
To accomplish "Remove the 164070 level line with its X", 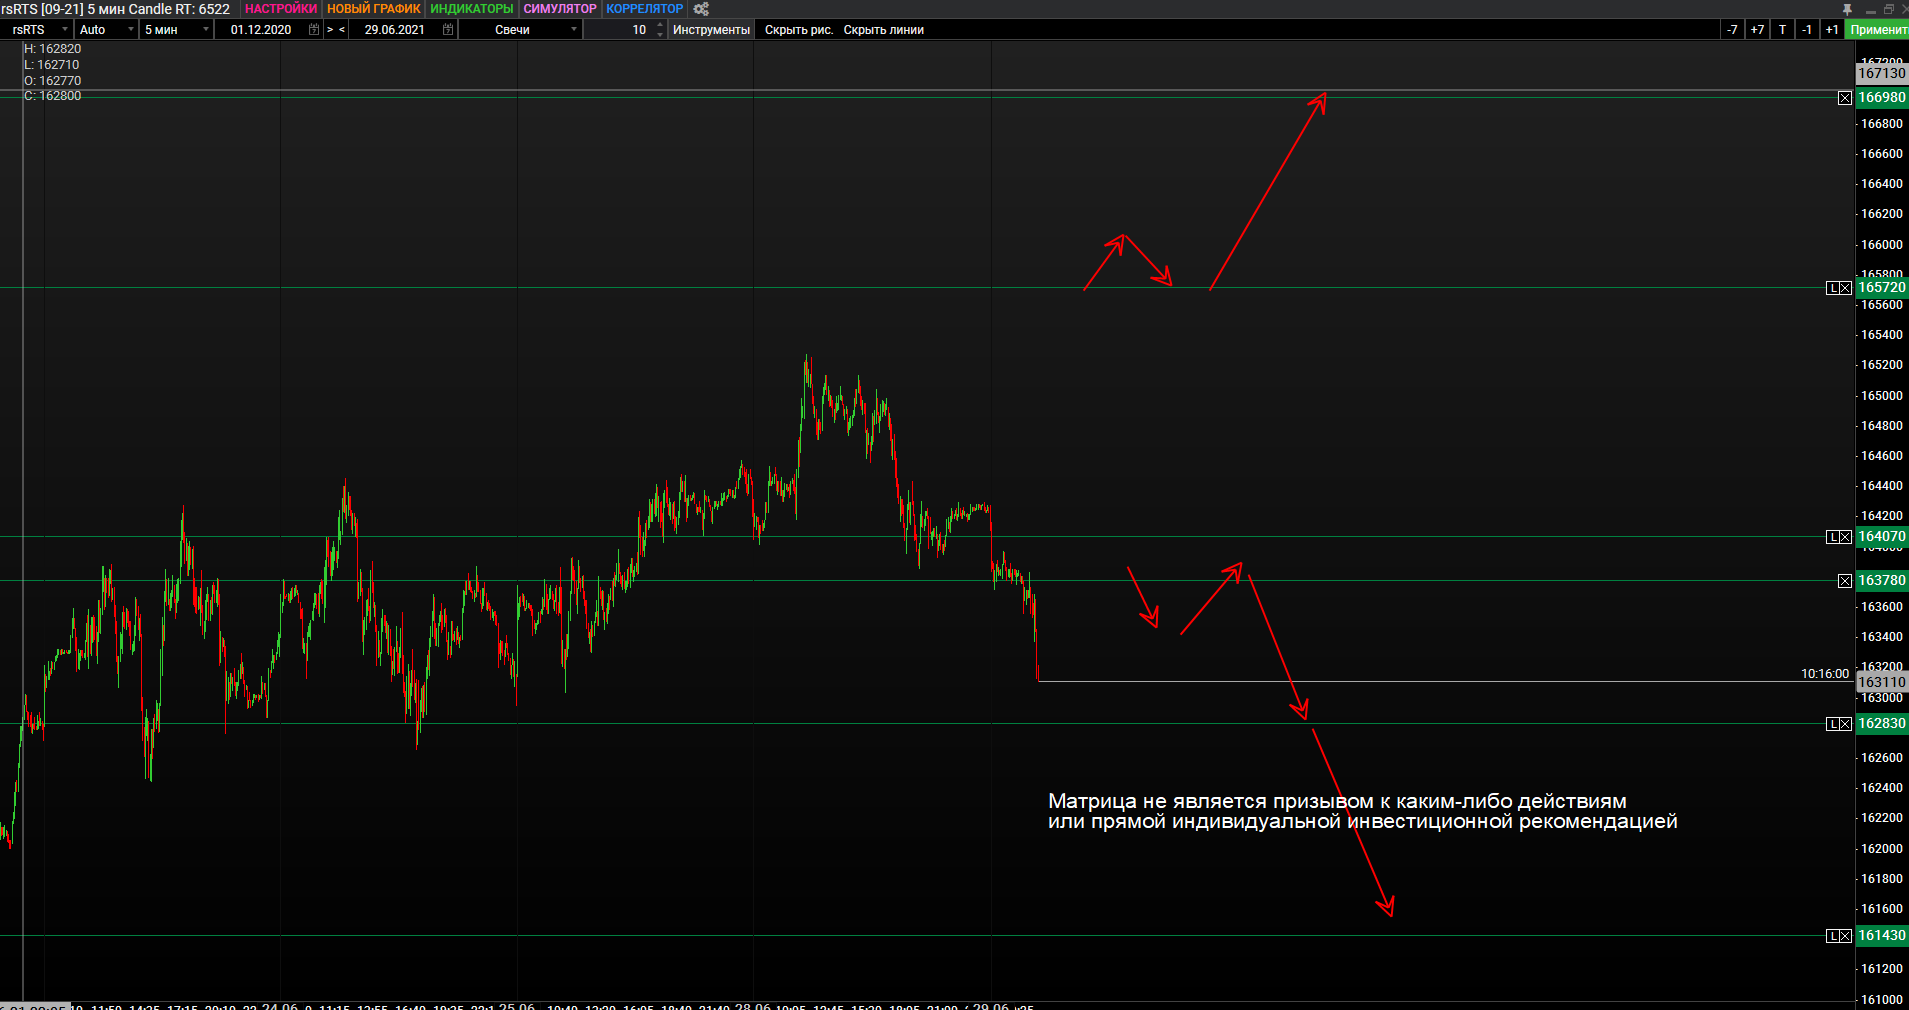I will [x=1845, y=537].
